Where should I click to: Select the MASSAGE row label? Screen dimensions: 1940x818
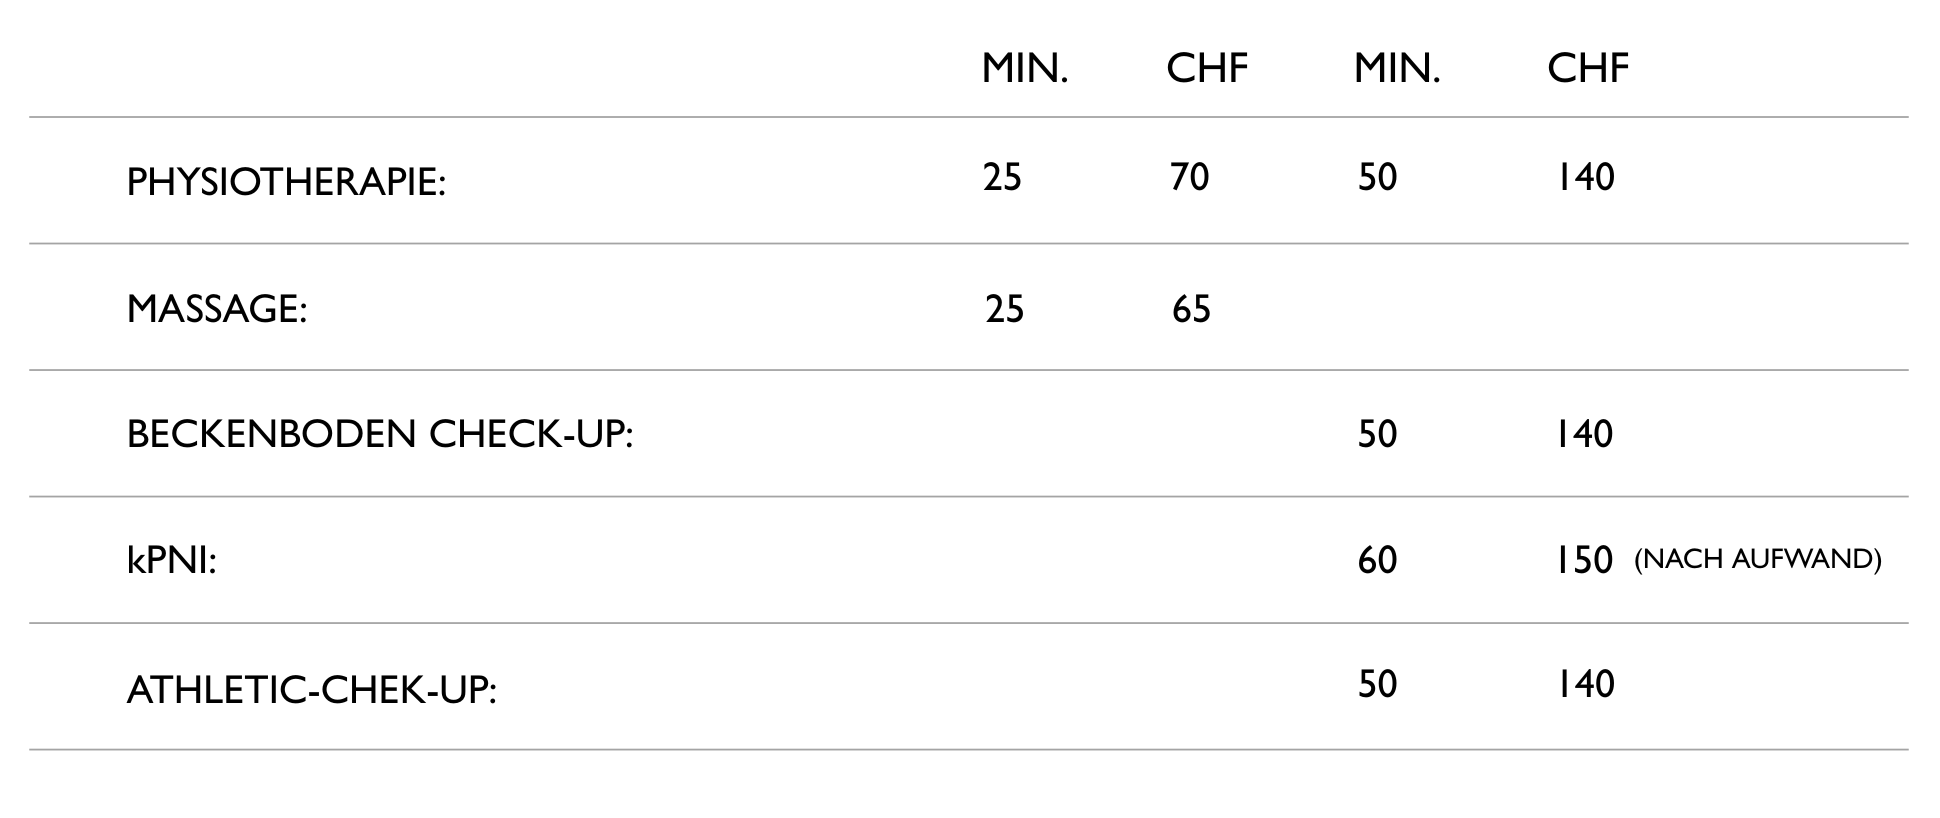tap(216, 309)
